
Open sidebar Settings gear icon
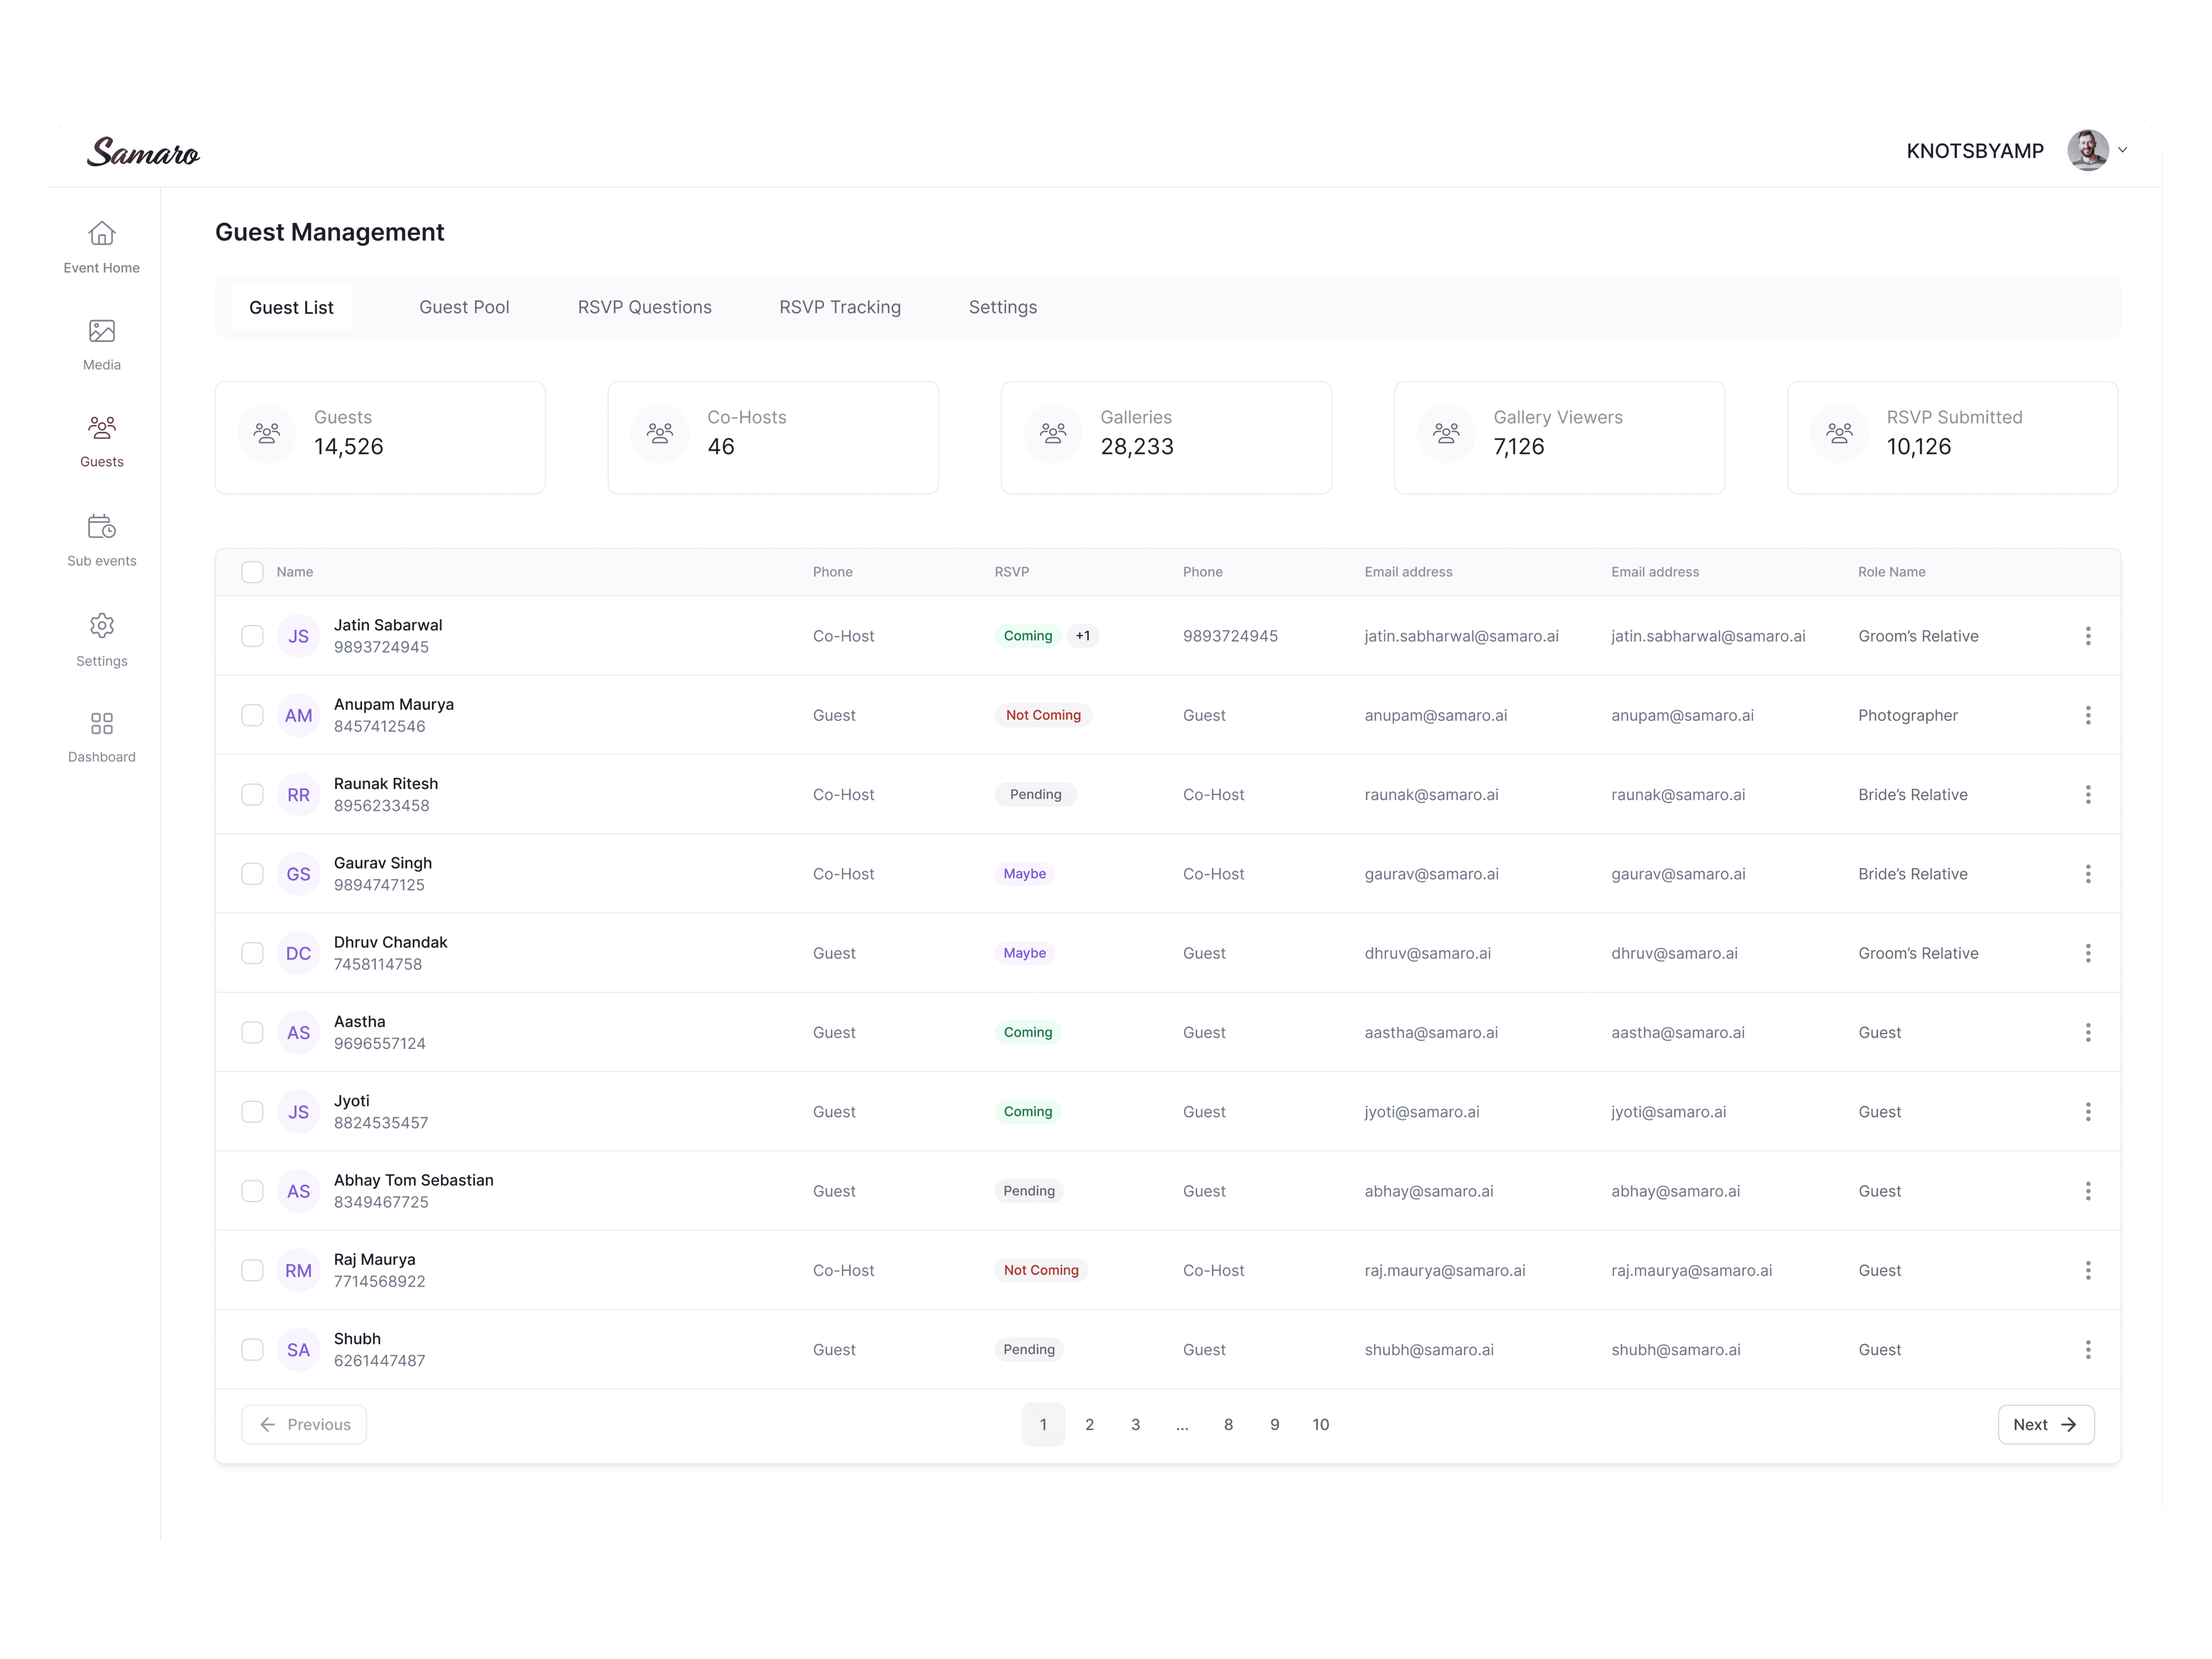click(101, 626)
